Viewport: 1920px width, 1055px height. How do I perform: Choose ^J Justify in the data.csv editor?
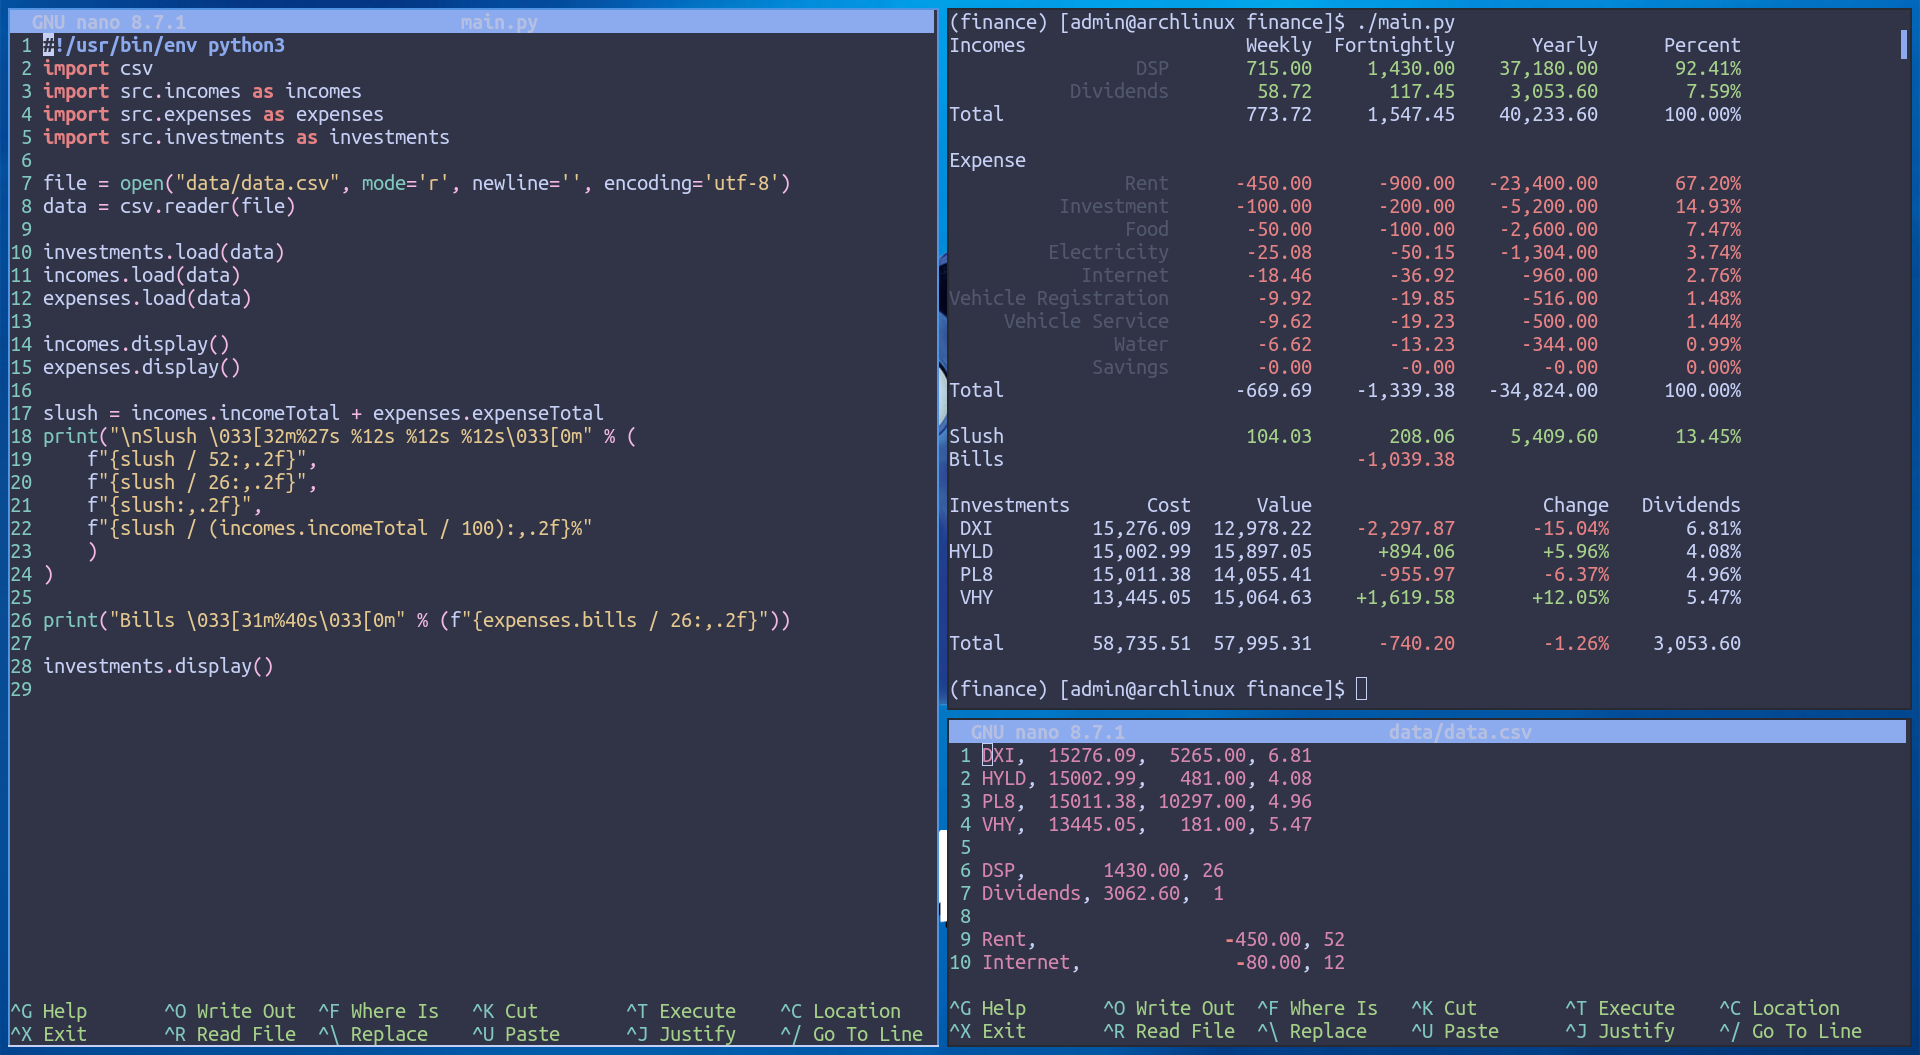pyautogui.click(x=1620, y=1031)
